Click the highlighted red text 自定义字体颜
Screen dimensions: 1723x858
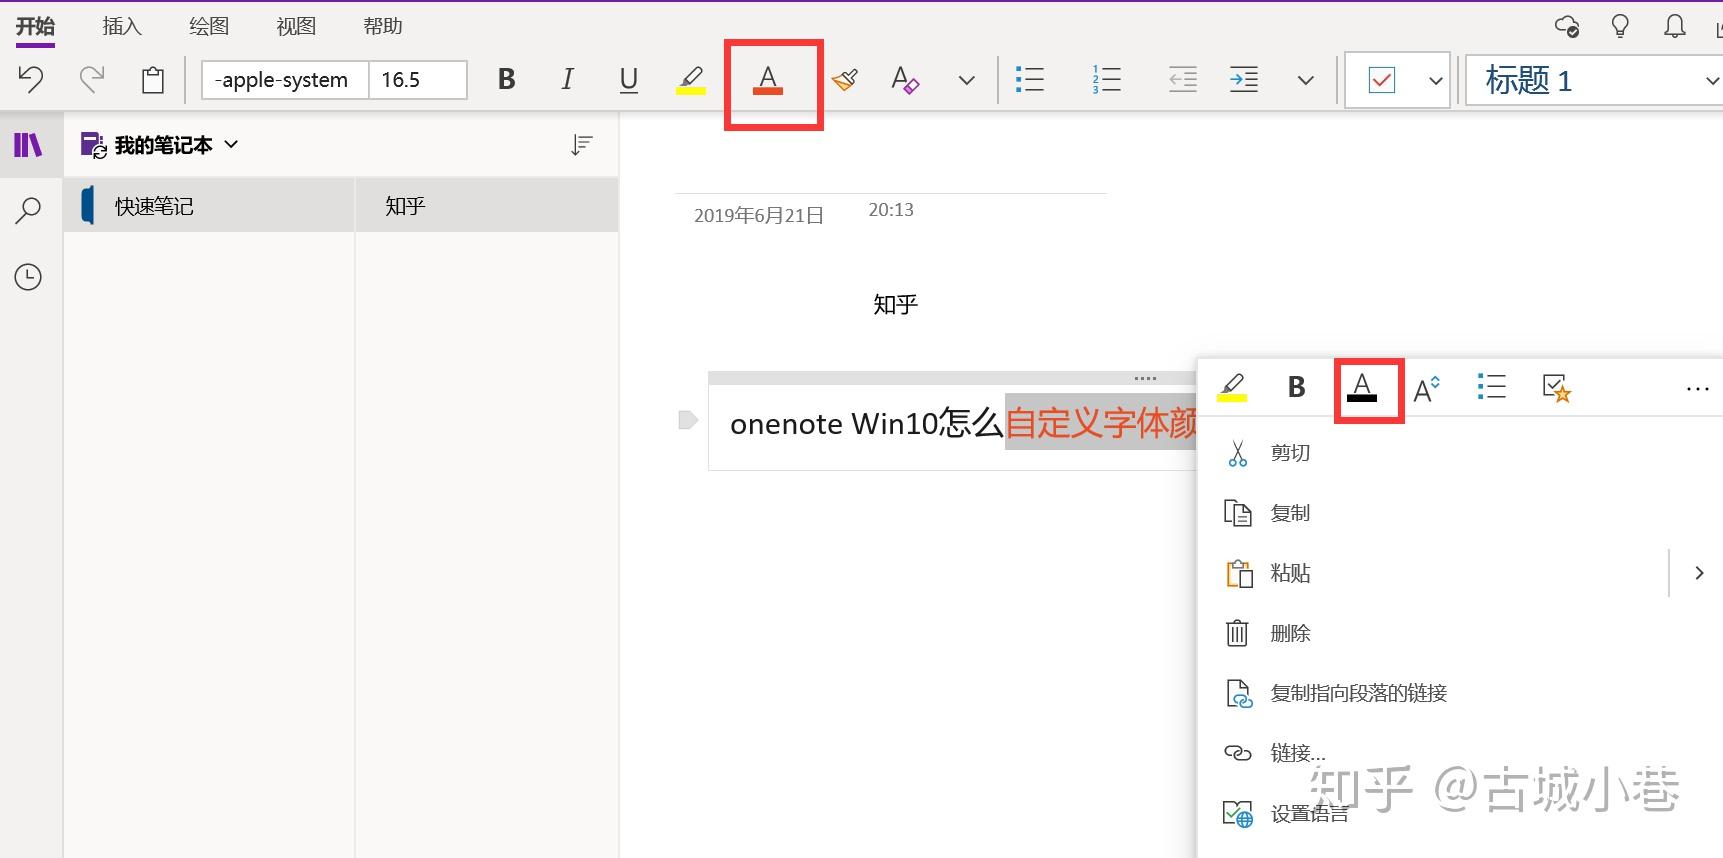[x=1101, y=423]
